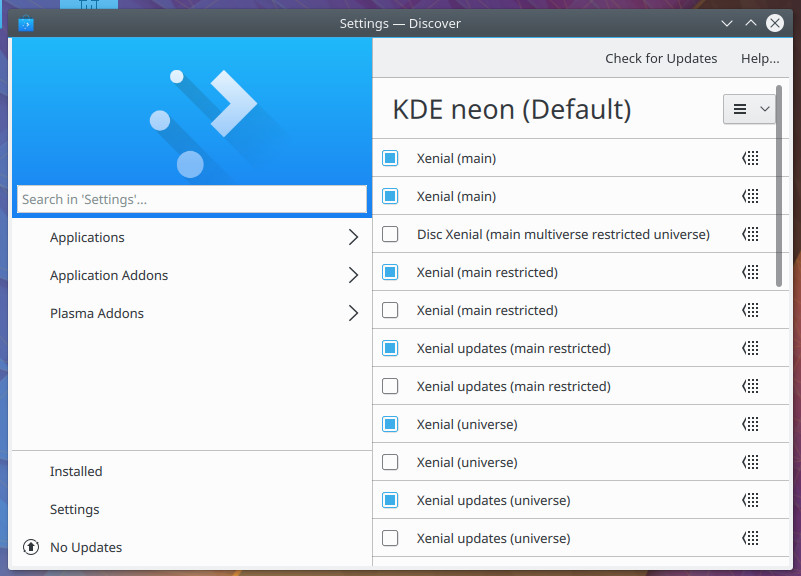801x576 pixels.
Task: Disable the checked Xenial (universe) checkbox
Action: 390,424
